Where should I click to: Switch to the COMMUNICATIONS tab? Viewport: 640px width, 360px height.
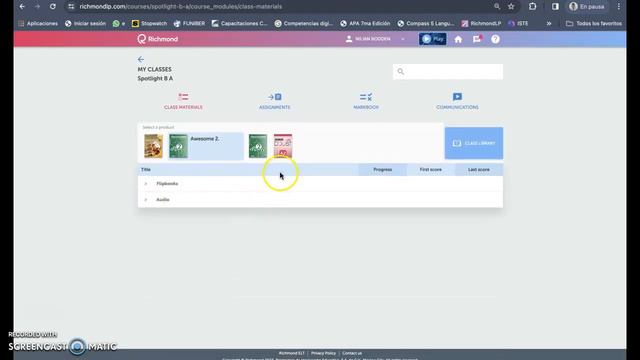click(457, 101)
